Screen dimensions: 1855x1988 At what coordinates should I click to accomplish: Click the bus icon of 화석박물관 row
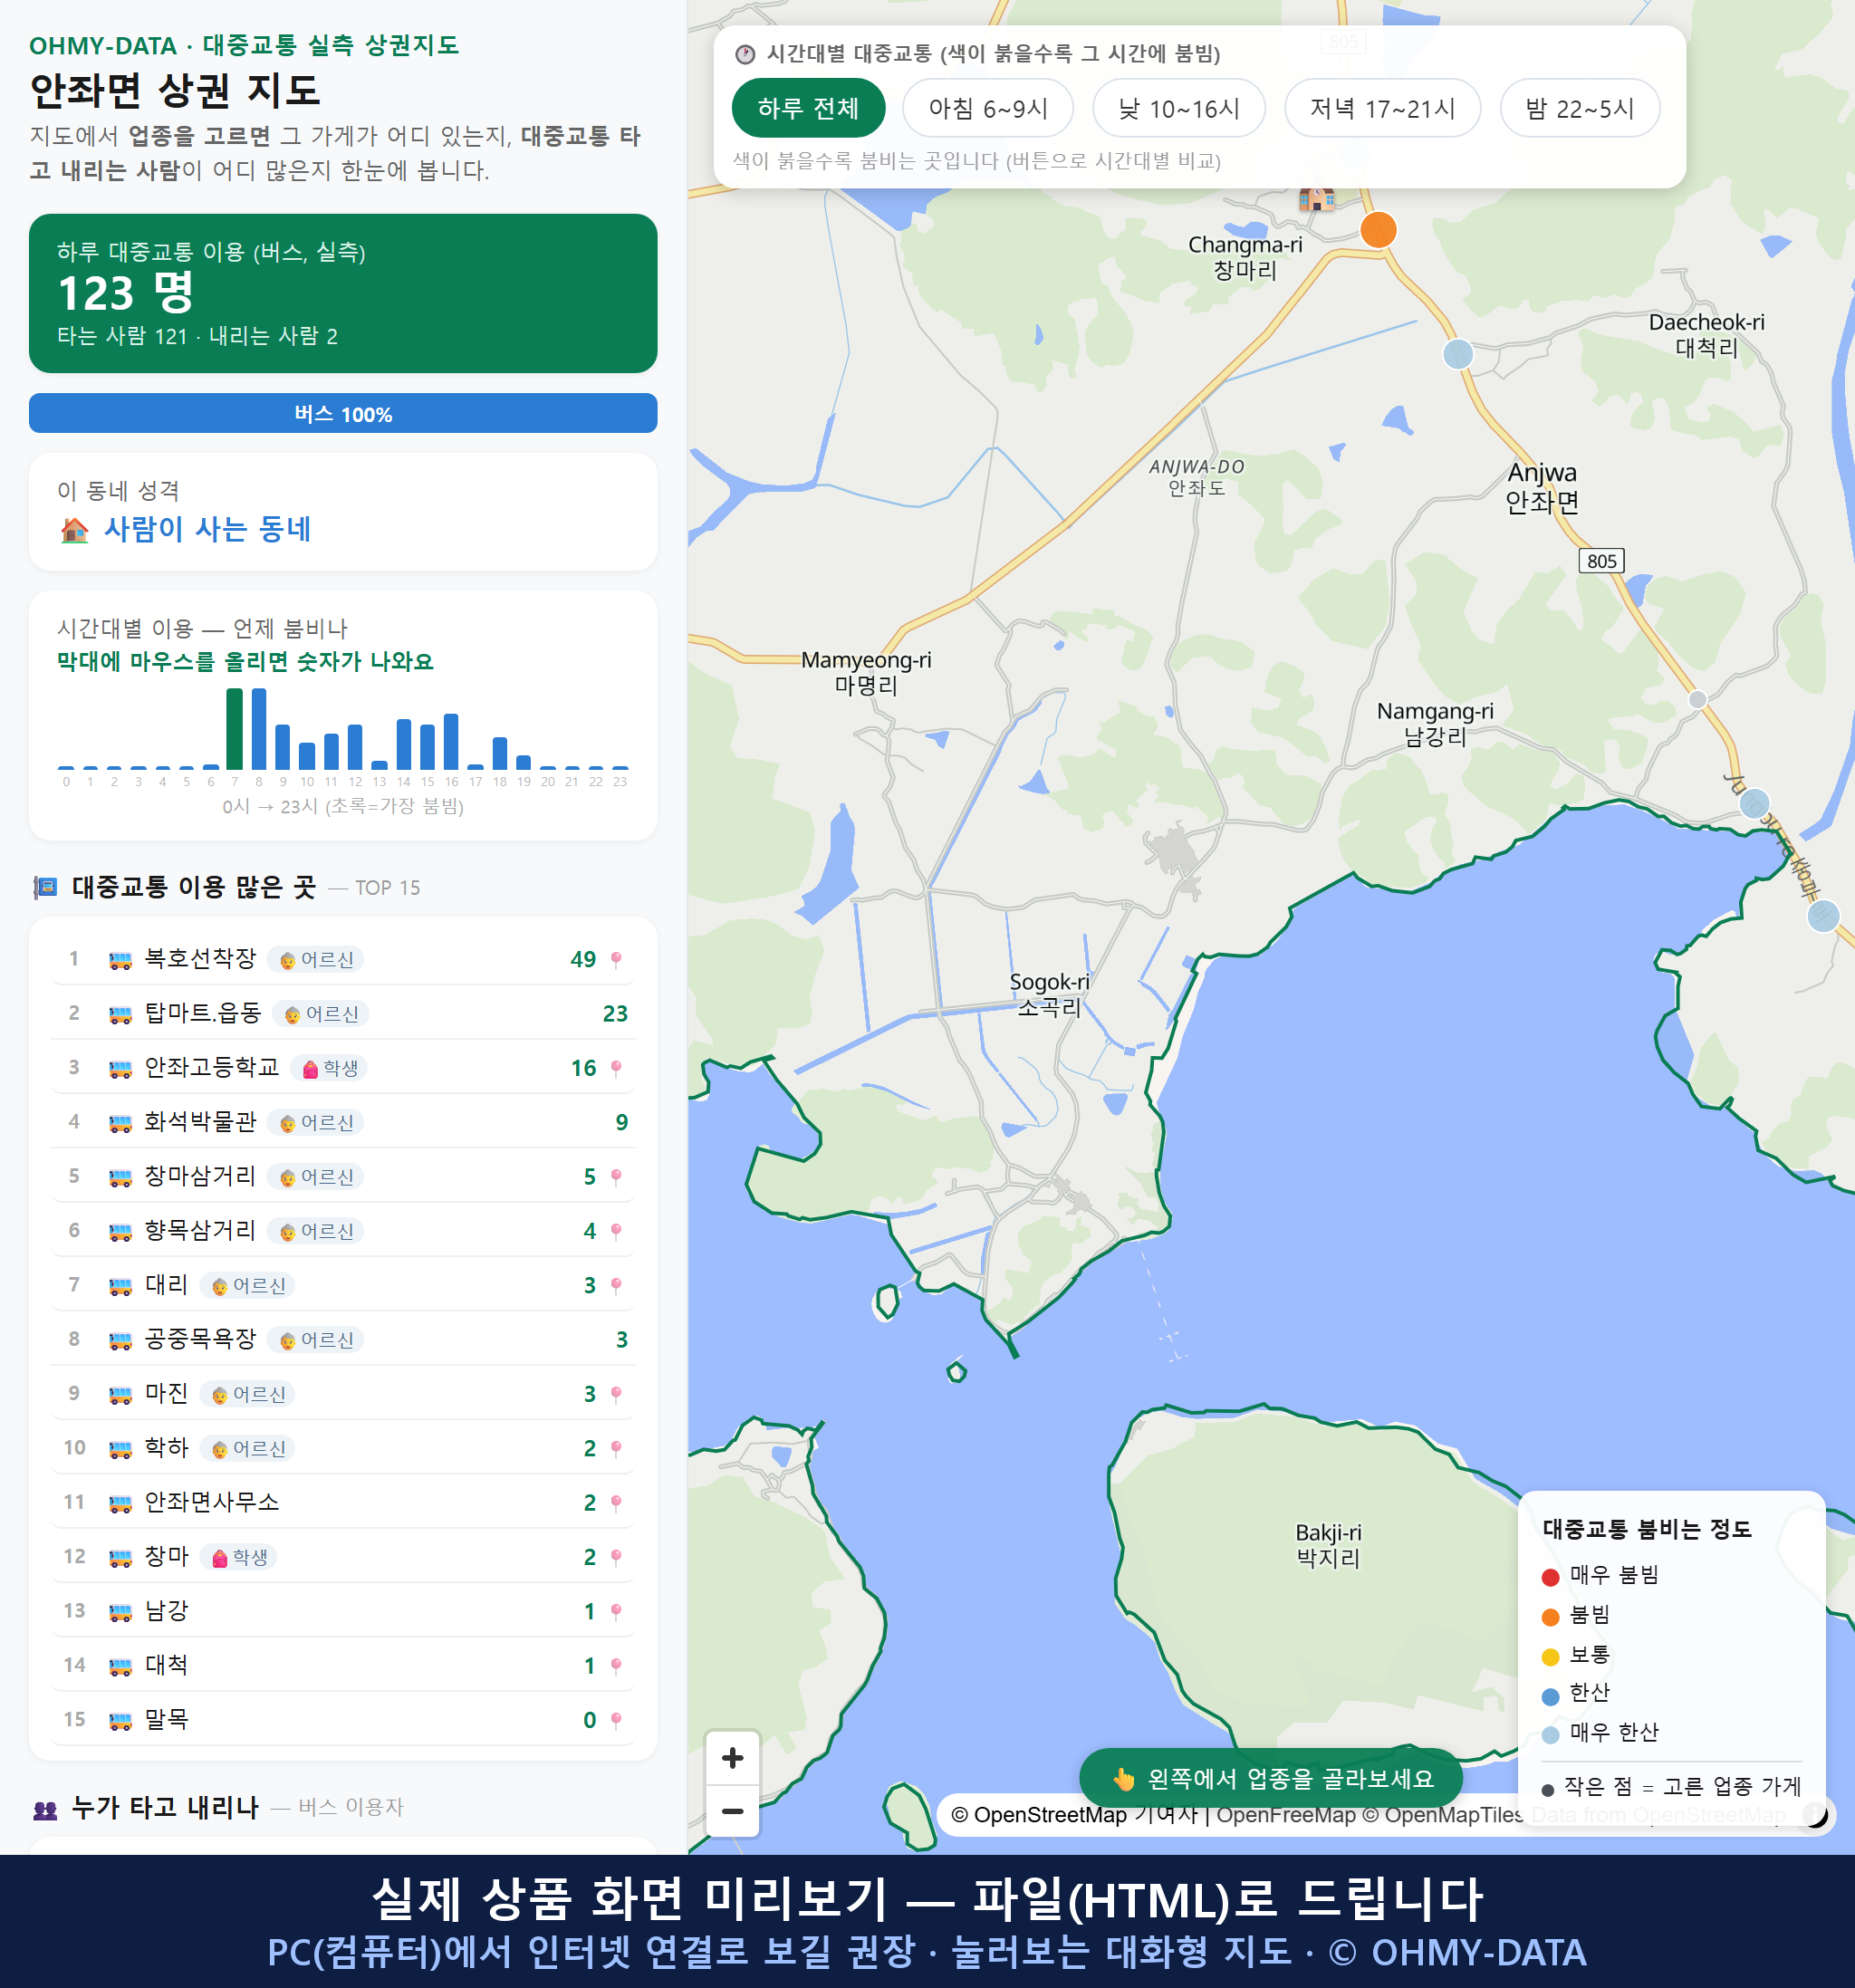pyautogui.click(x=120, y=1123)
